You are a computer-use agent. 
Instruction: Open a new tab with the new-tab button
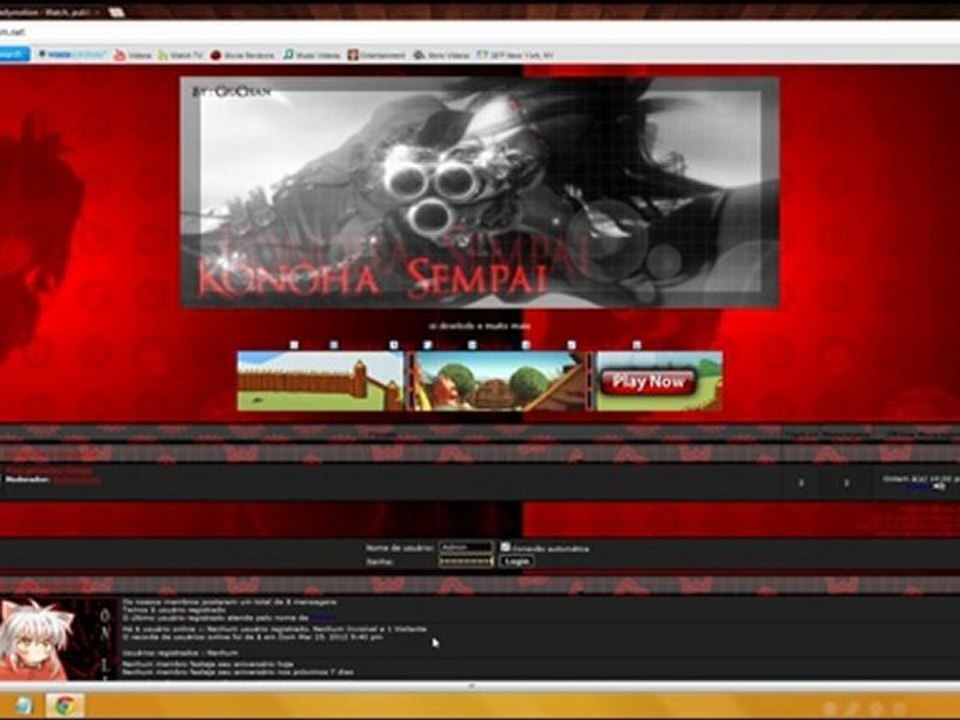point(116,12)
